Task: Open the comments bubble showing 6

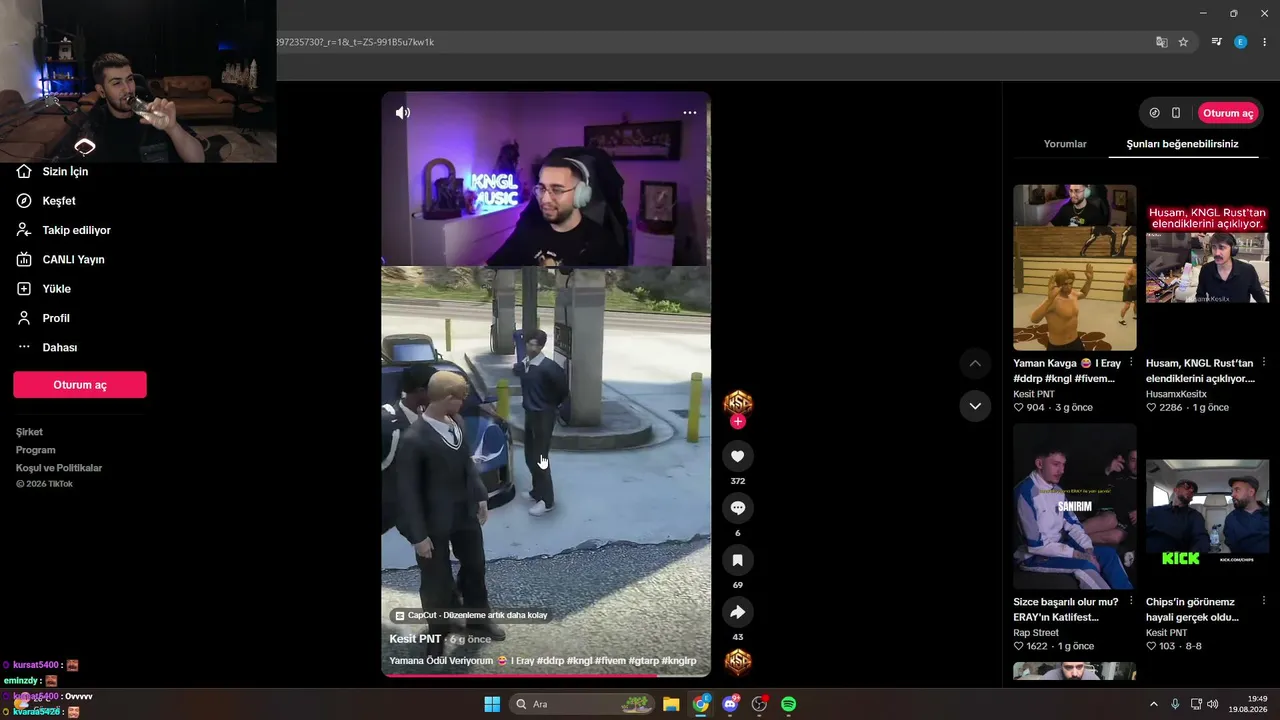Action: click(738, 508)
